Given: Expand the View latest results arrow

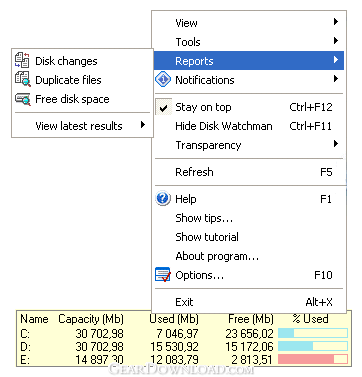Looking at the screenshot, I should click(143, 125).
